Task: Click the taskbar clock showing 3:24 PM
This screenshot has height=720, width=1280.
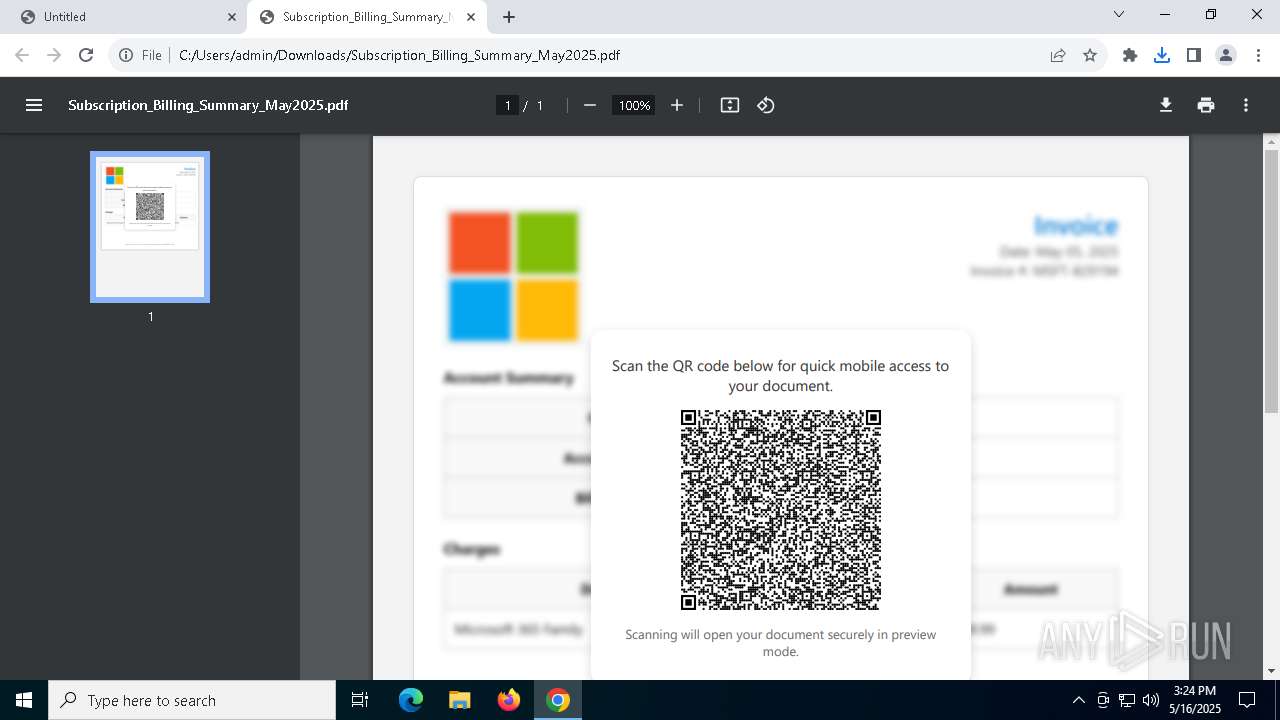Action: [x=1195, y=700]
